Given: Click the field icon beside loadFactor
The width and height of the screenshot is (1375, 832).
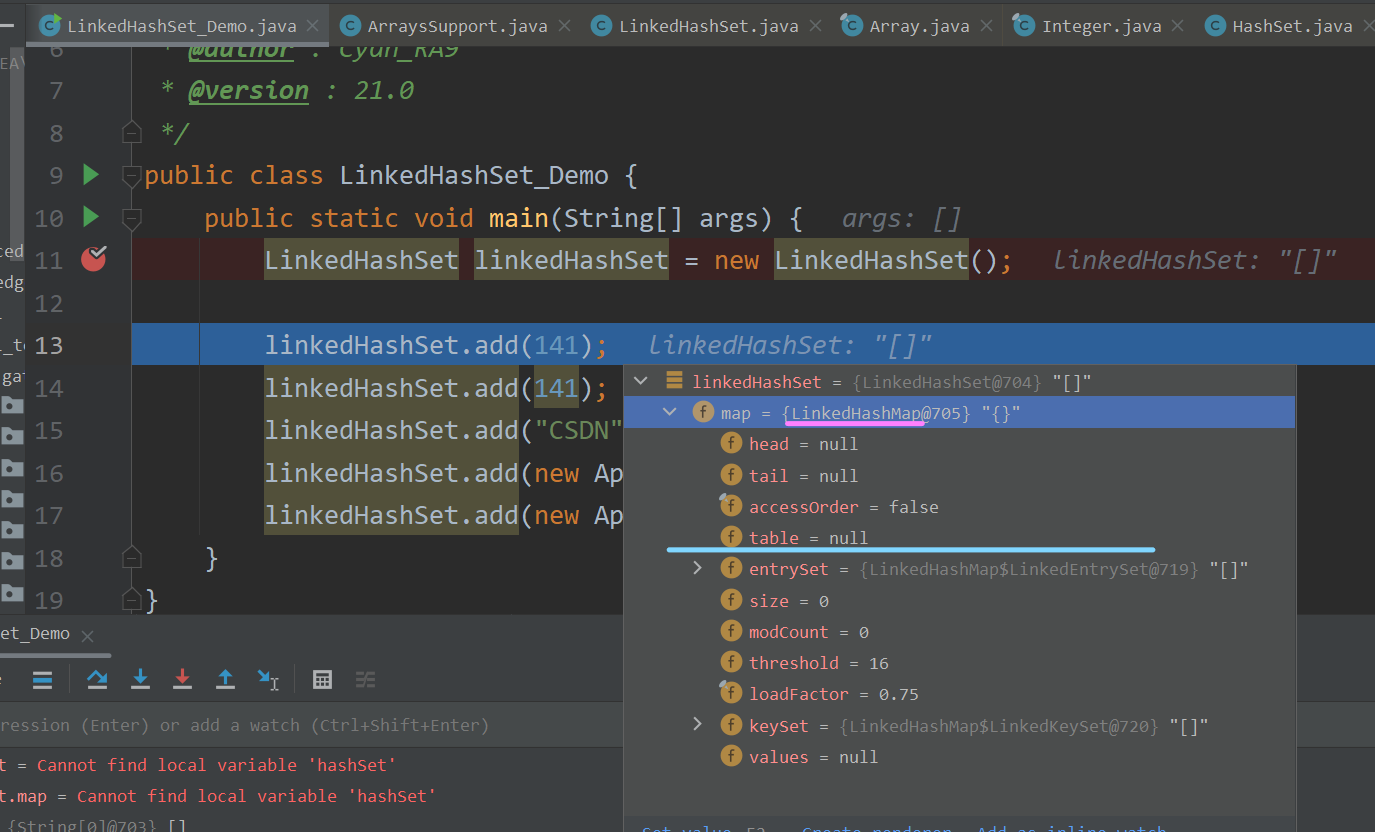Looking at the screenshot, I should click(731, 693).
